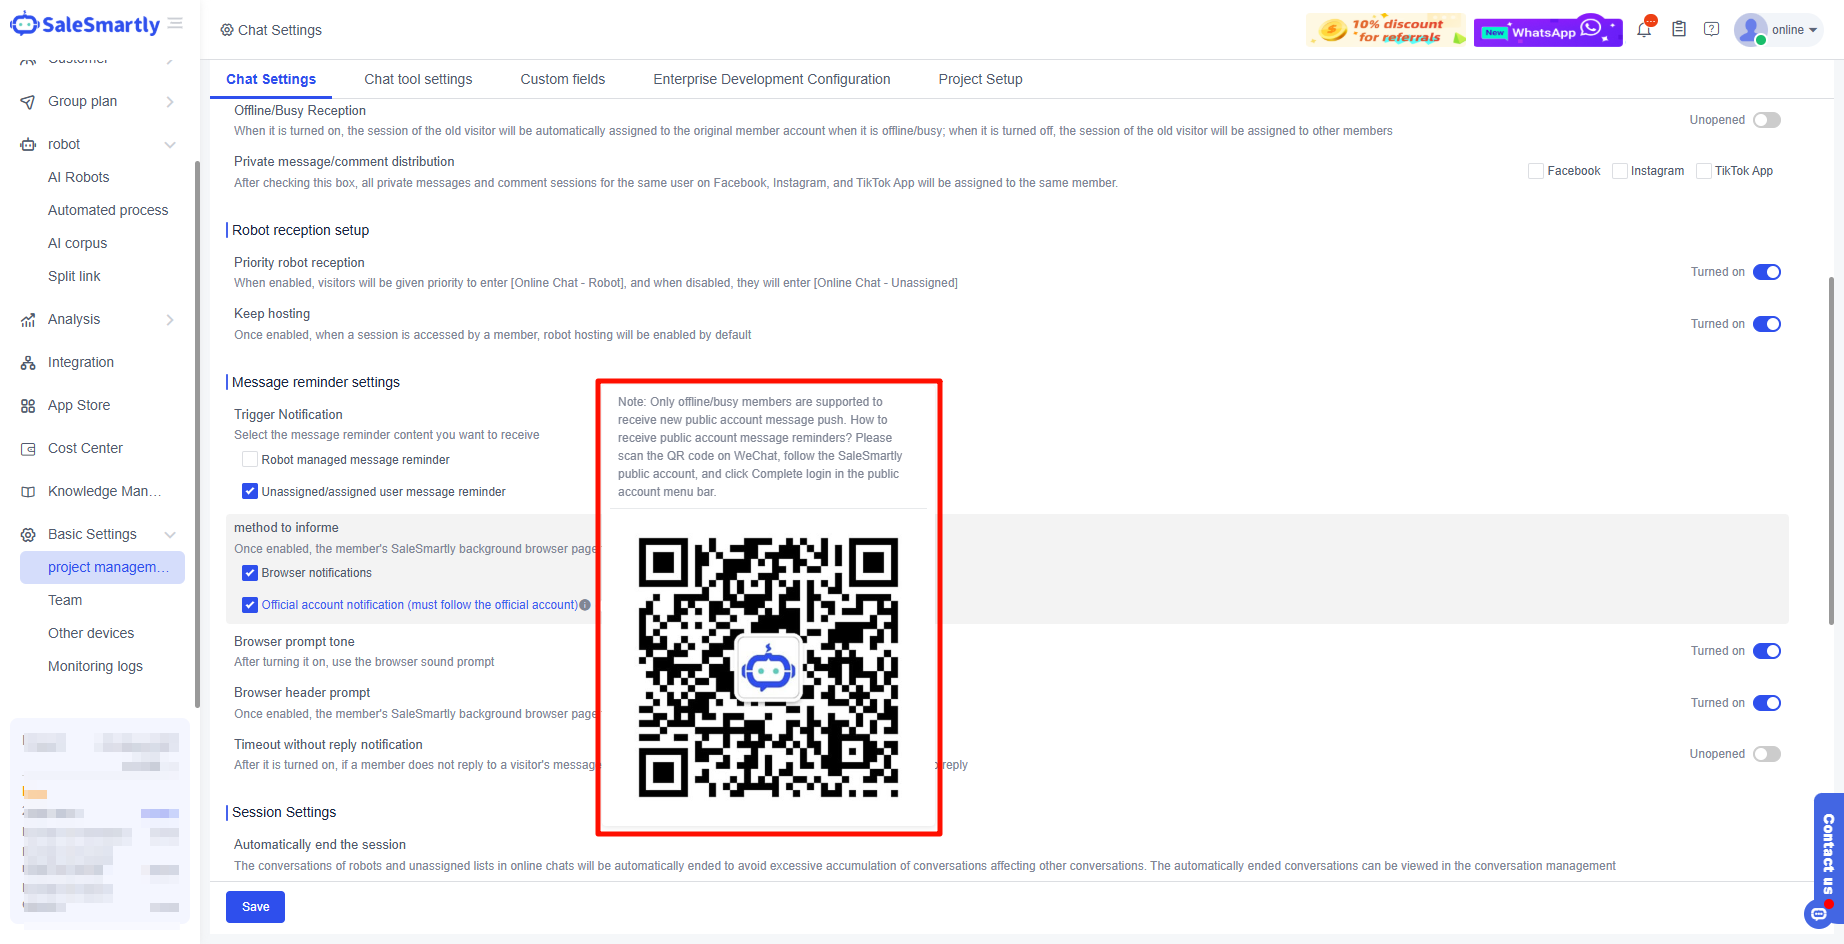Click the main page vertical scrollbar
This screenshot has width=1844, height=944.
point(1831,450)
